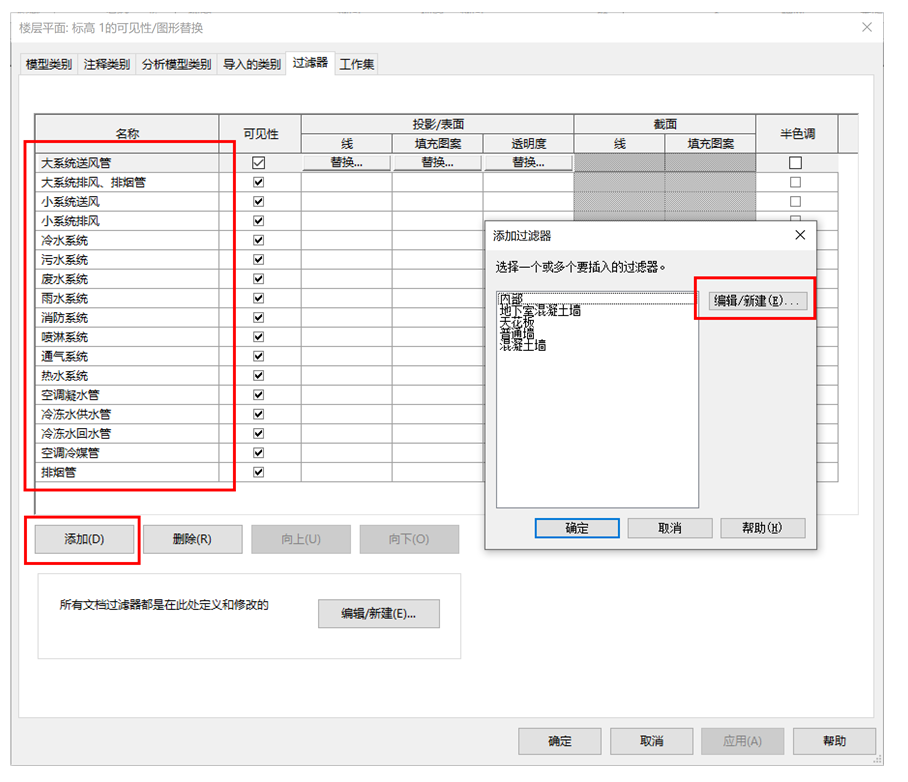Viewport: 908px width, 782px height.
Task: Click 帮助 in the main visibility dialog
Action: tap(834, 741)
